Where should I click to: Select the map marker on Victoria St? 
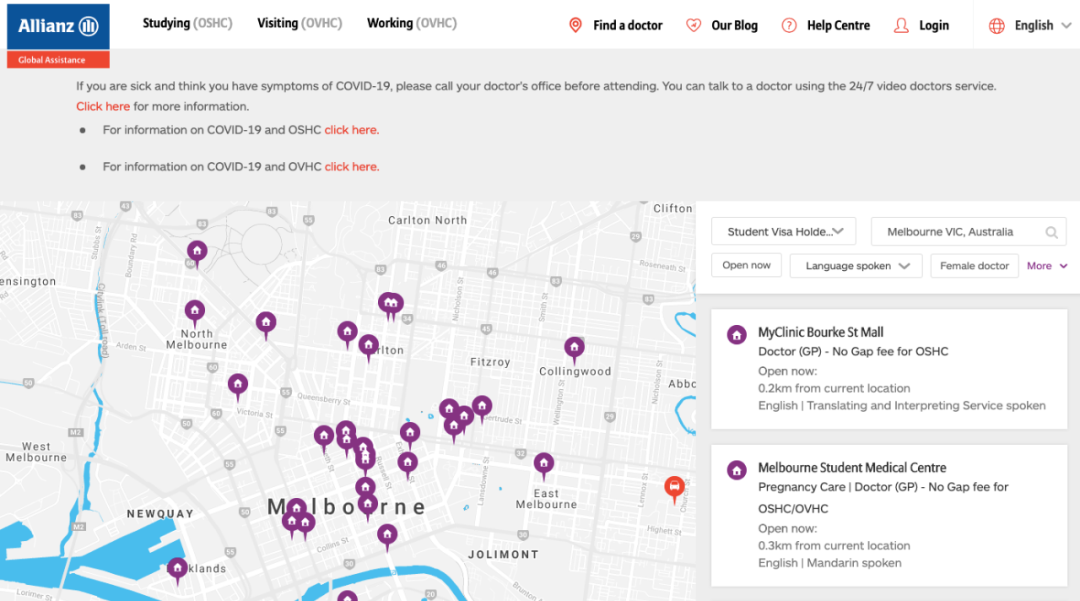coord(238,386)
